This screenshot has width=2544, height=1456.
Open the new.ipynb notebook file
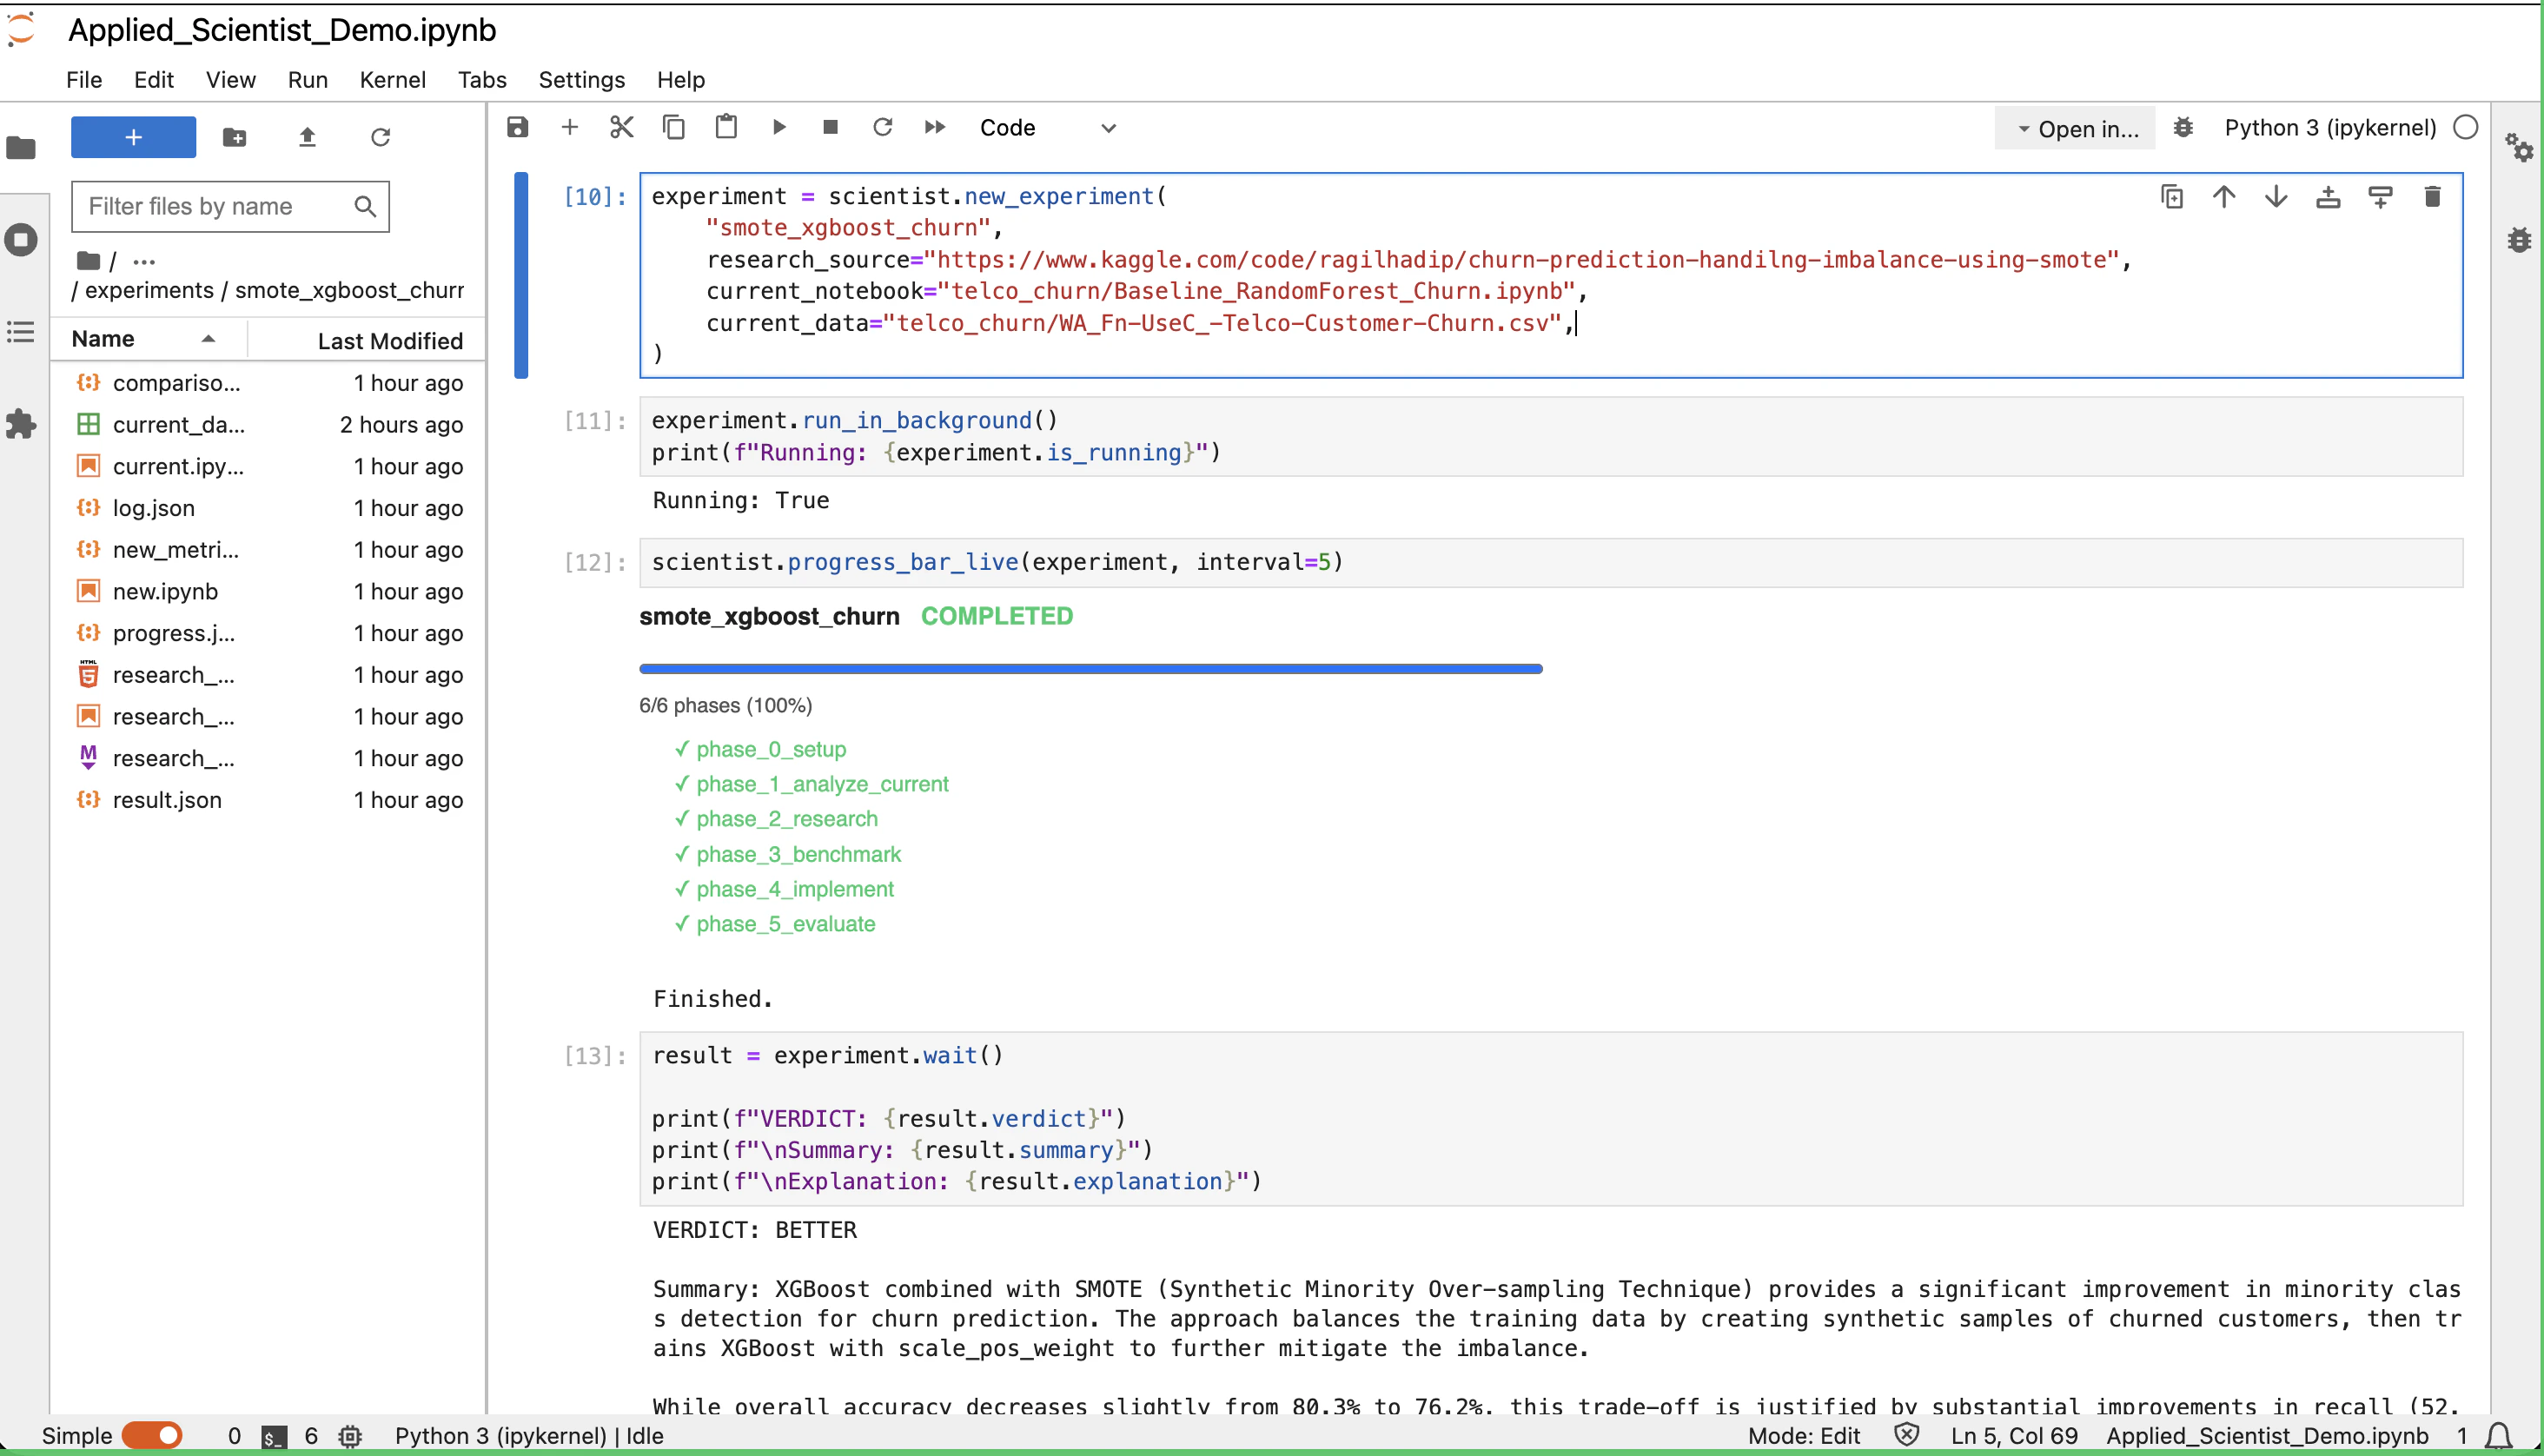pos(268,591)
